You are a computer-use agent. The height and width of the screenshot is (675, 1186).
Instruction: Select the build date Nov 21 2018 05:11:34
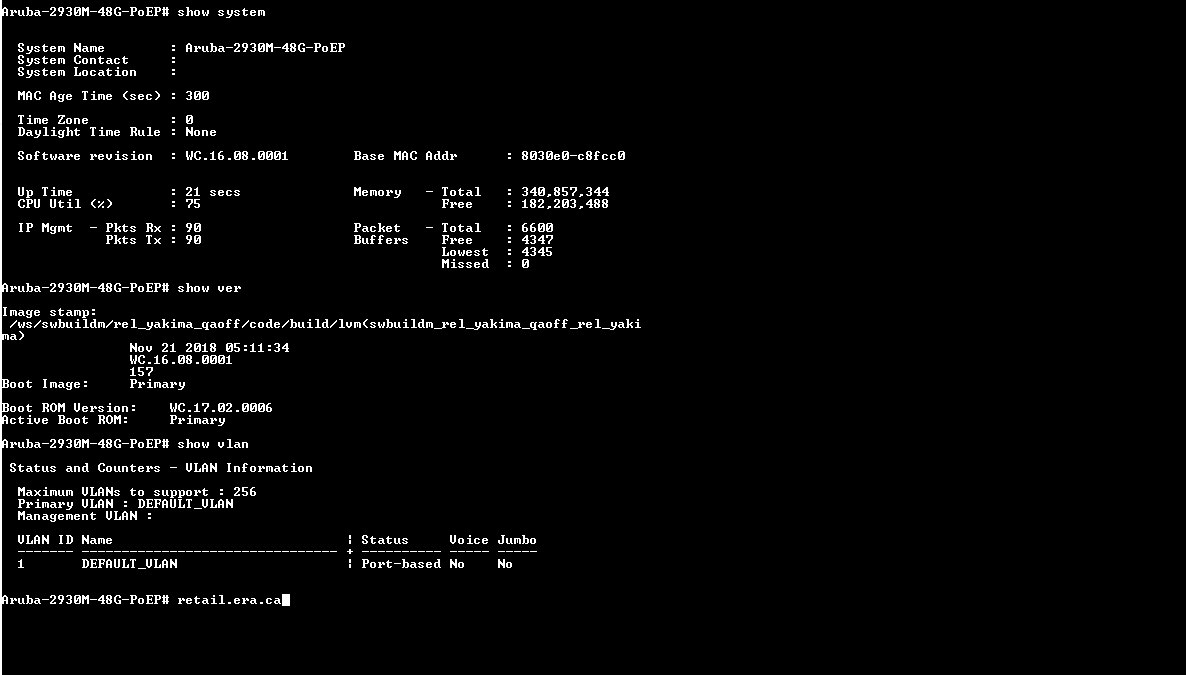tap(209, 348)
